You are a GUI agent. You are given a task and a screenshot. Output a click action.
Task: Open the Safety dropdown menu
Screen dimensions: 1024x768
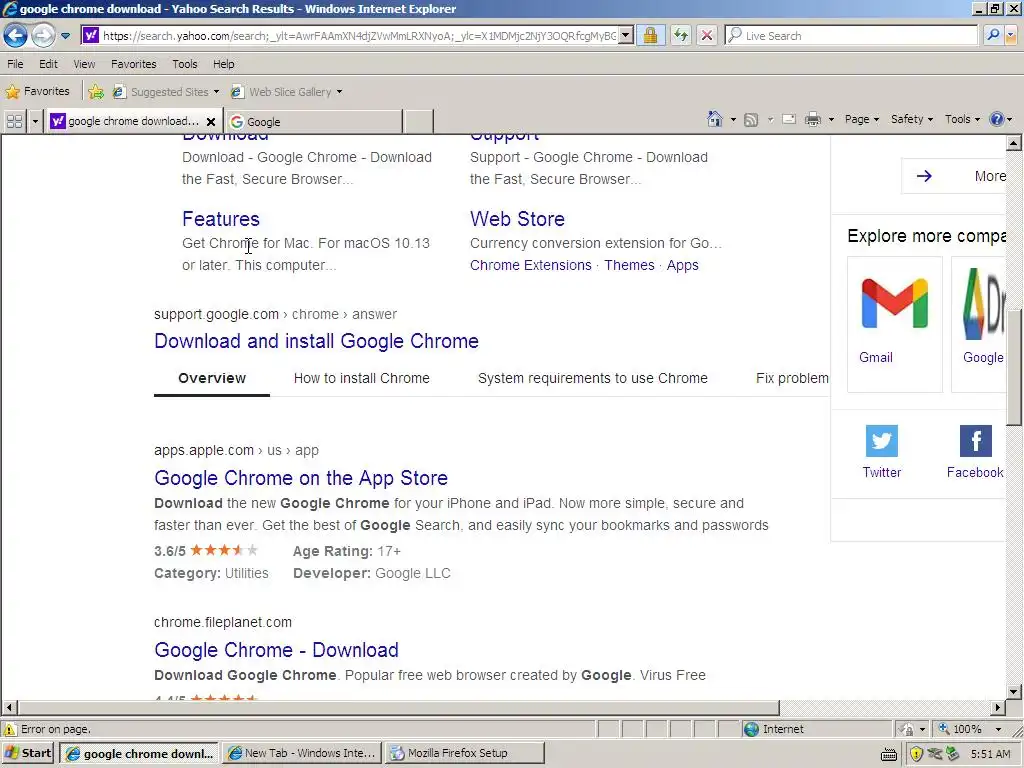[x=912, y=119]
